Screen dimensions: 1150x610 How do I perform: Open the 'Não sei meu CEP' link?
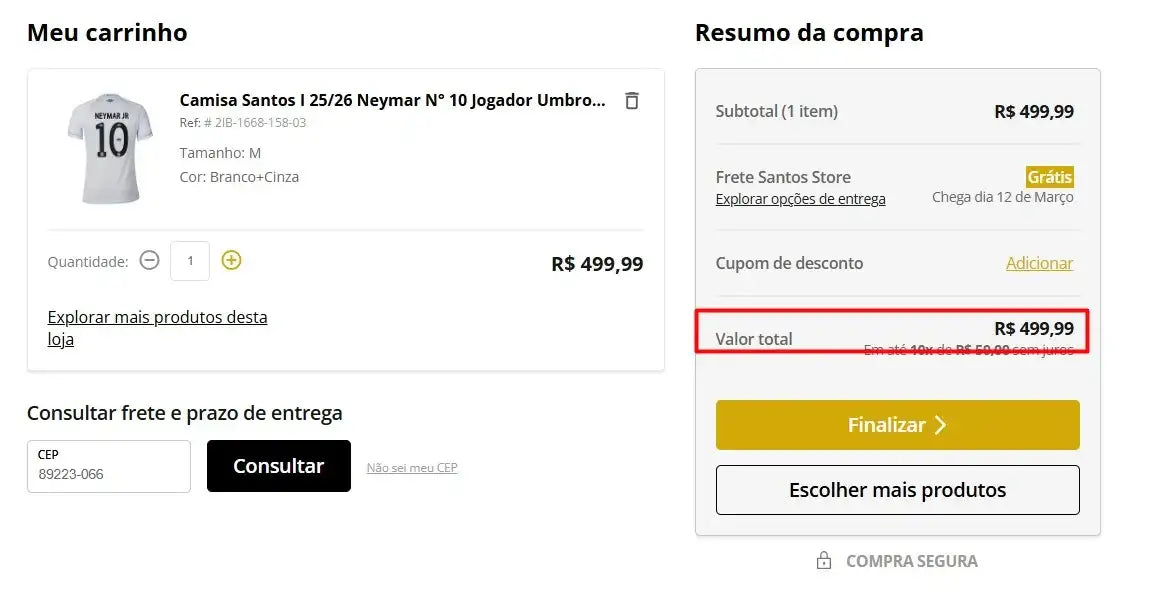[x=412, y=467]
